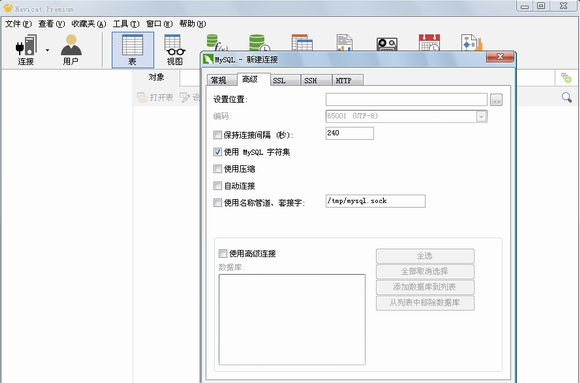Screen dimensions: 580x383
Task: Open the dropdown arrow beside 连接
Action: click(x=47, y=50)
